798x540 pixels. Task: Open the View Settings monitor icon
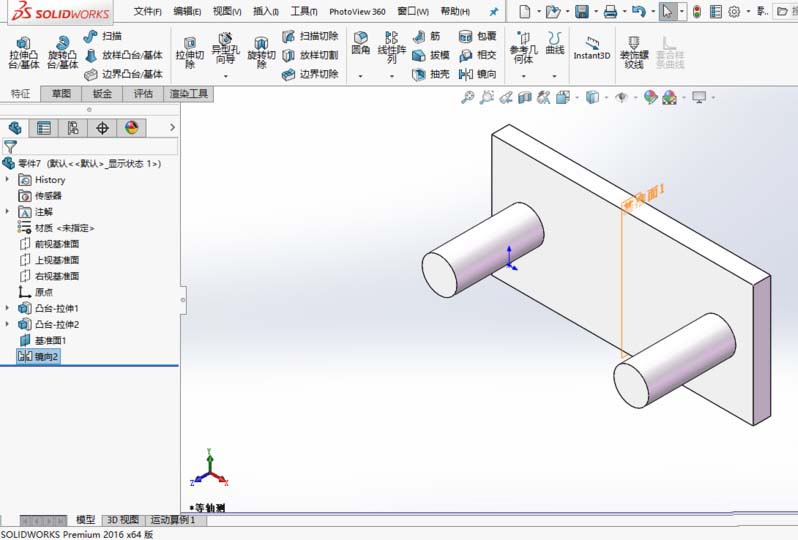click(699, 97)
